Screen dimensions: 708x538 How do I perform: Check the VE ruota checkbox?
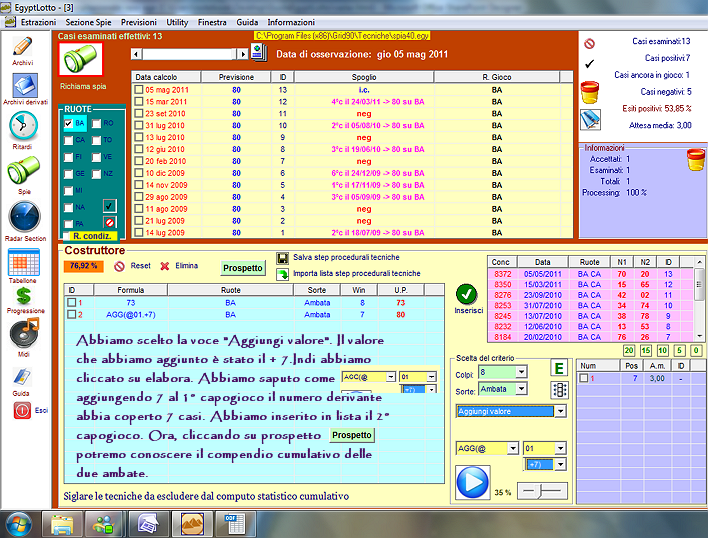pos(97,157)
